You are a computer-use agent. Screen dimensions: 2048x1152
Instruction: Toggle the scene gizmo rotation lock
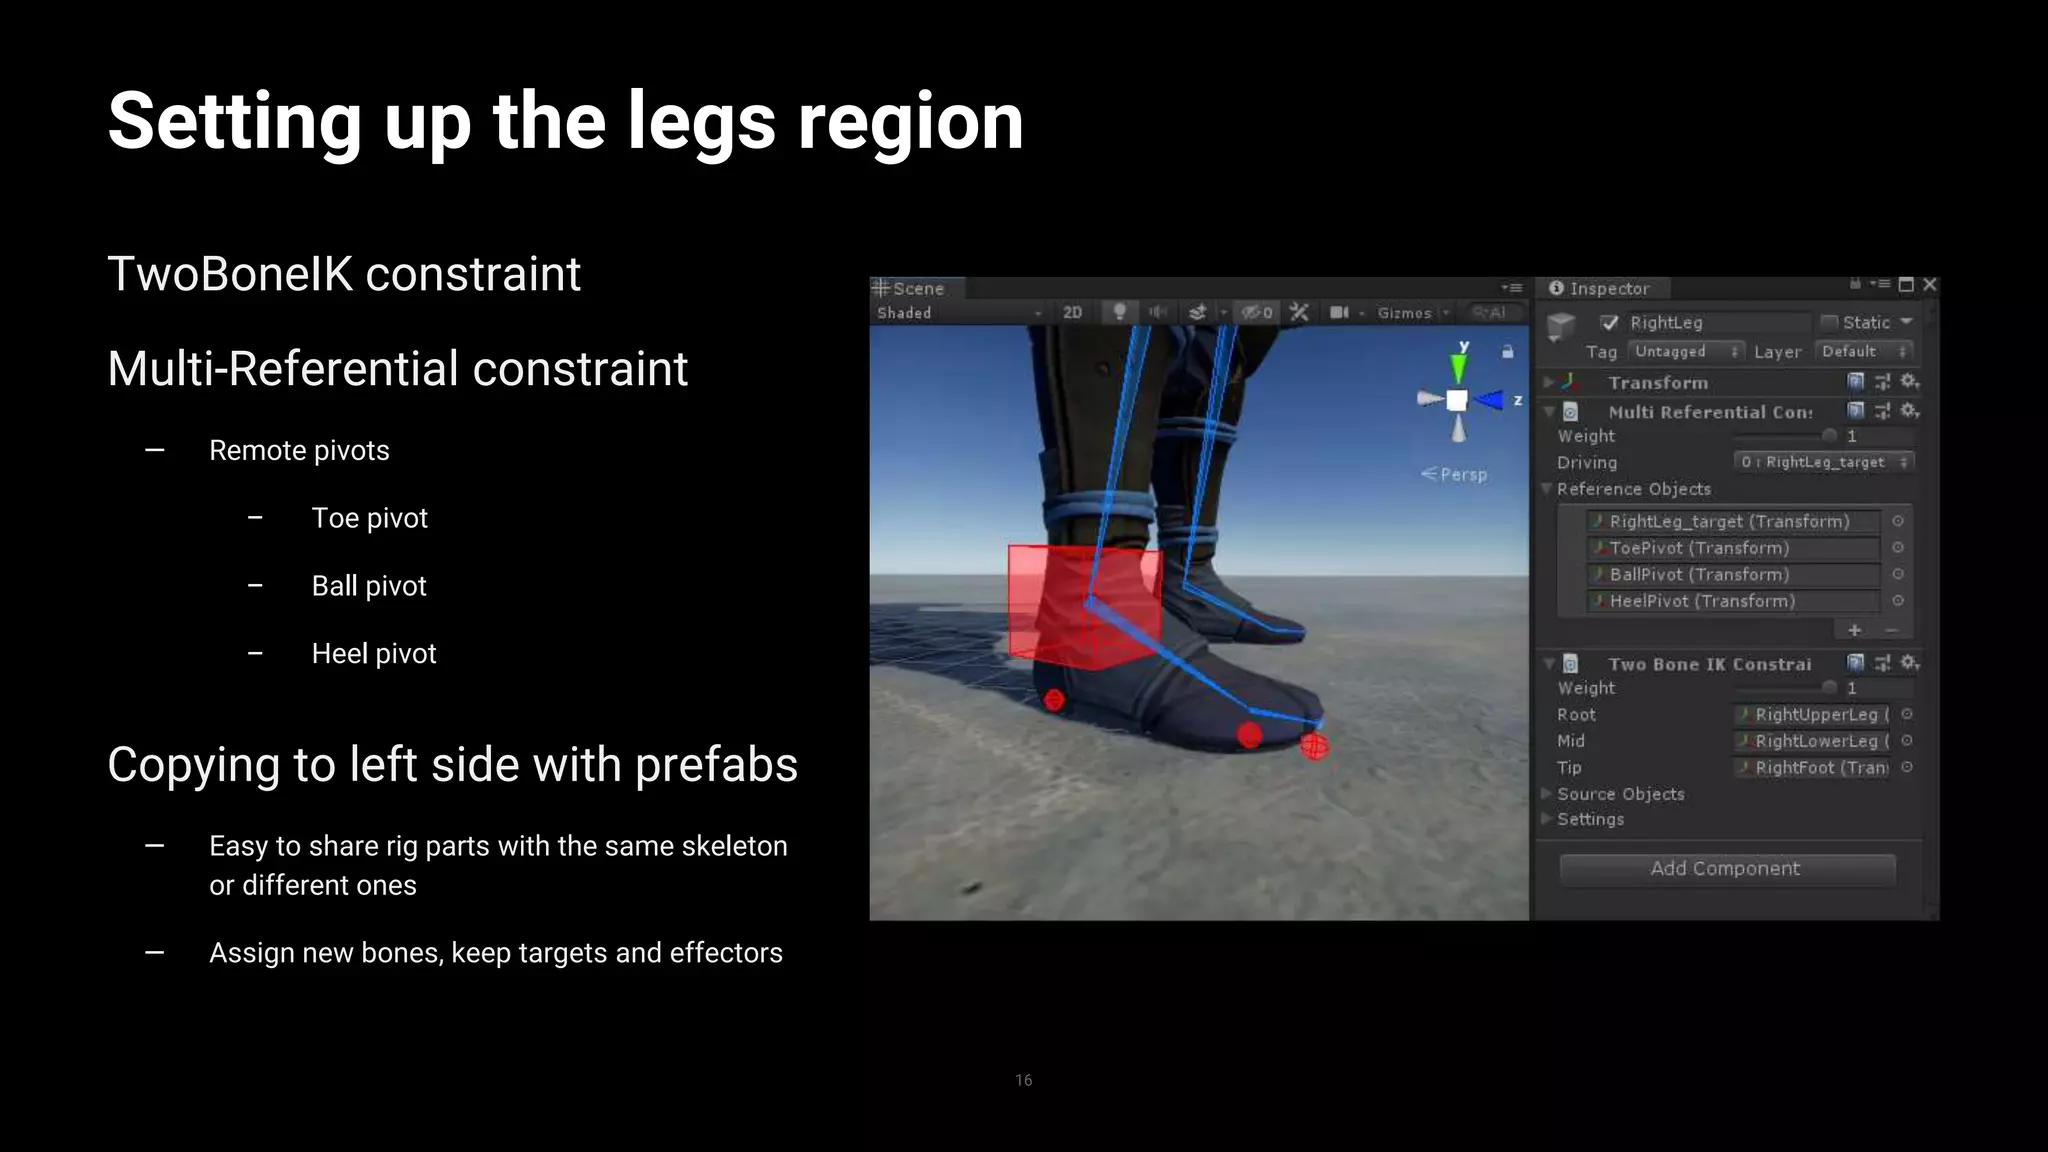click(x=1507, y=352)
